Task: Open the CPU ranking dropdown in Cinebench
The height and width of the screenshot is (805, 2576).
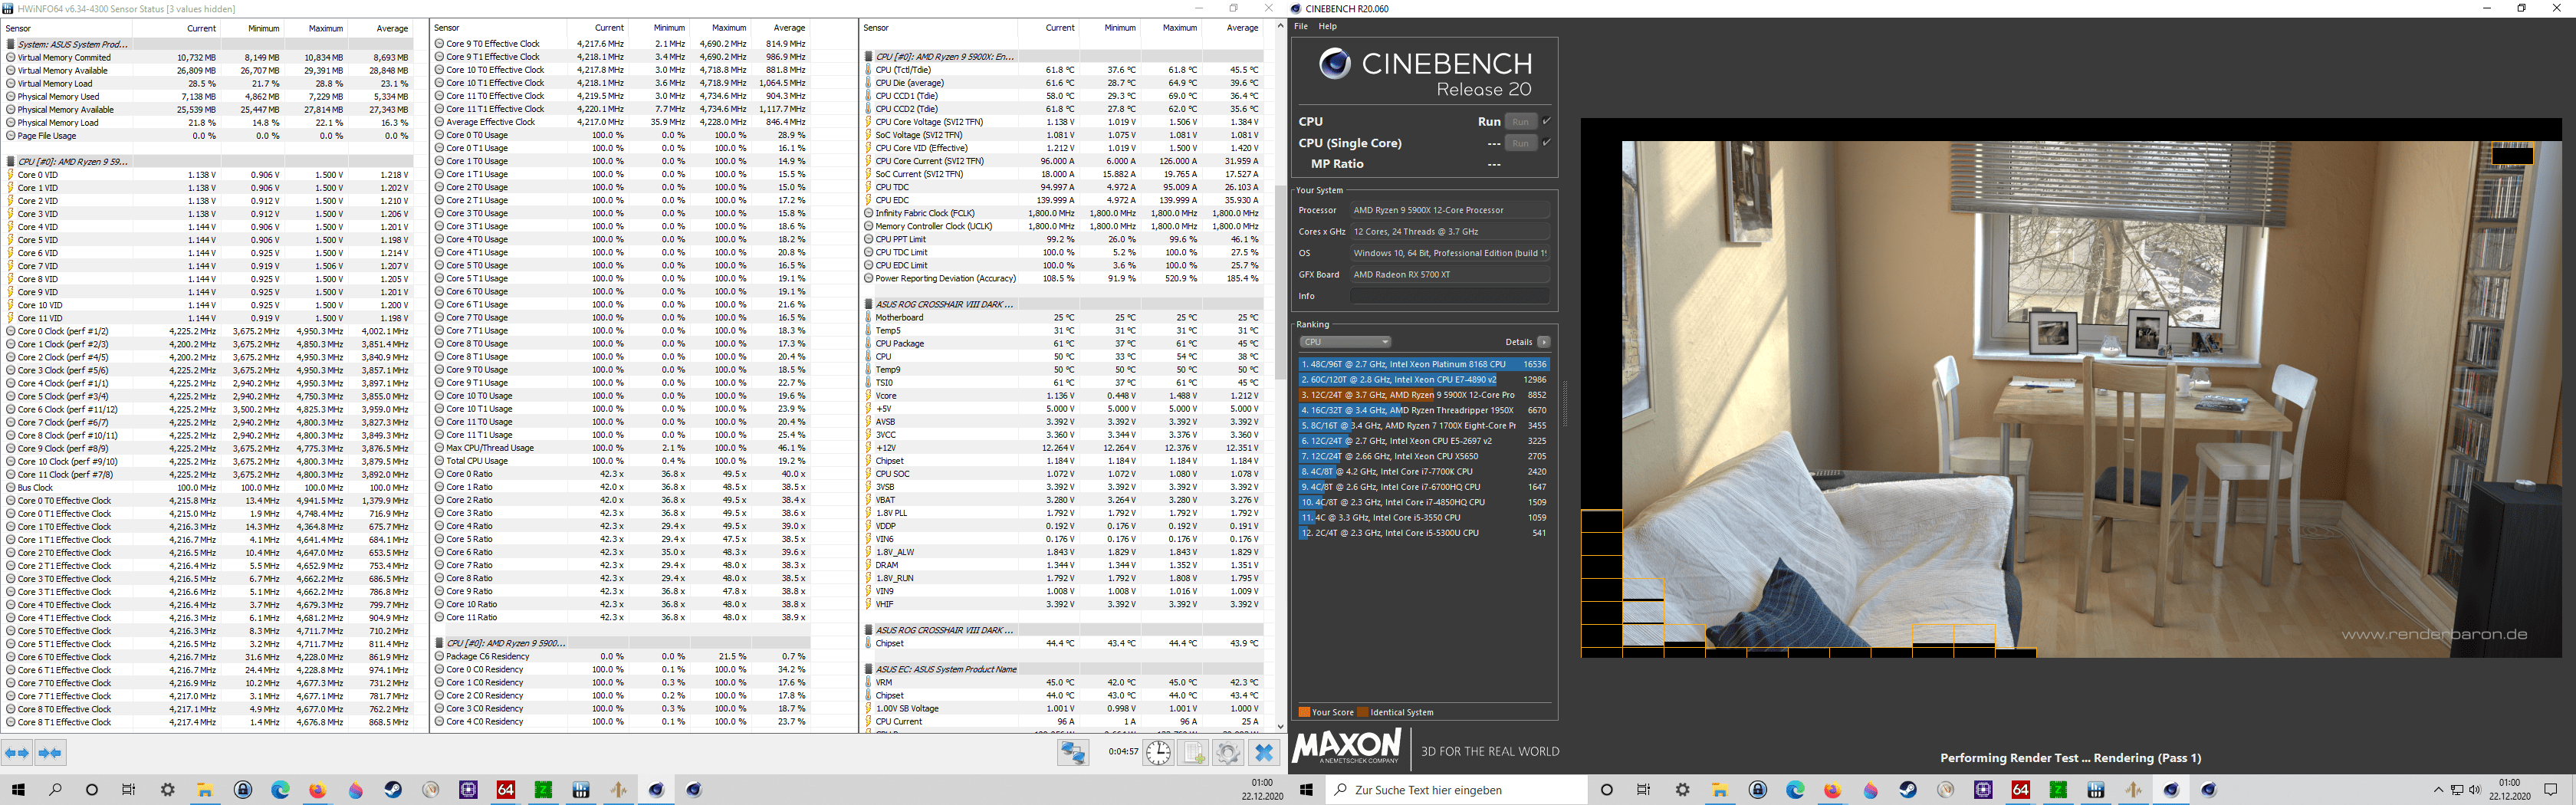Action: coord(1345,342)
